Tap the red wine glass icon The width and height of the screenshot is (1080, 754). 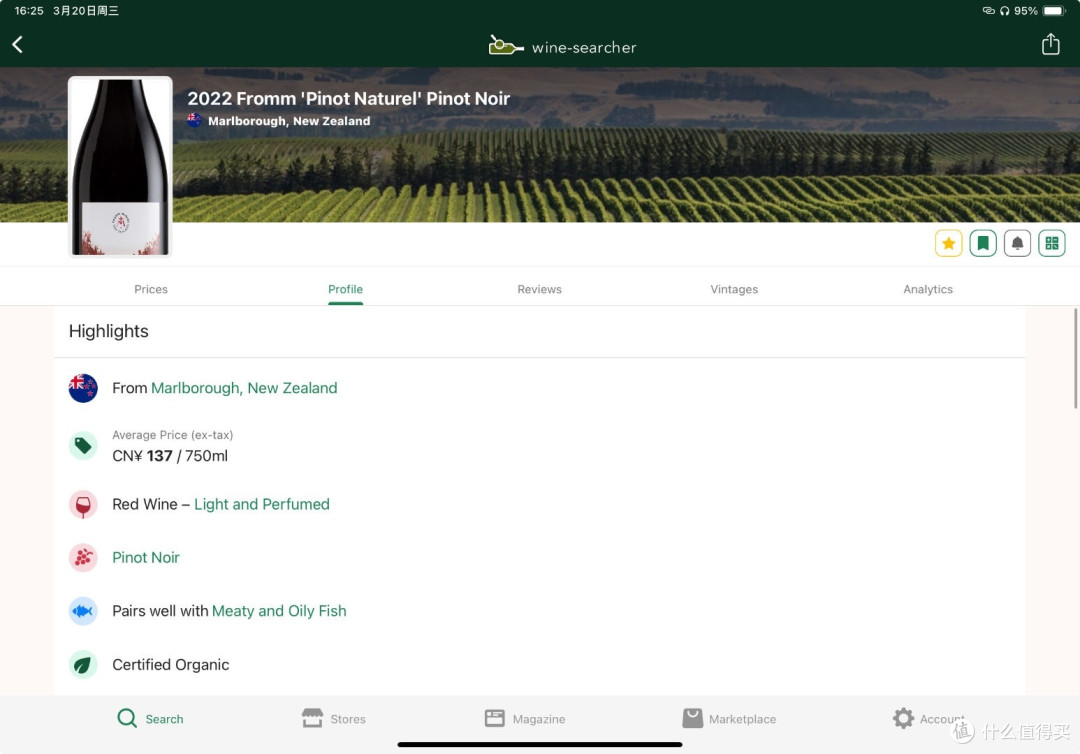(83, 505)
